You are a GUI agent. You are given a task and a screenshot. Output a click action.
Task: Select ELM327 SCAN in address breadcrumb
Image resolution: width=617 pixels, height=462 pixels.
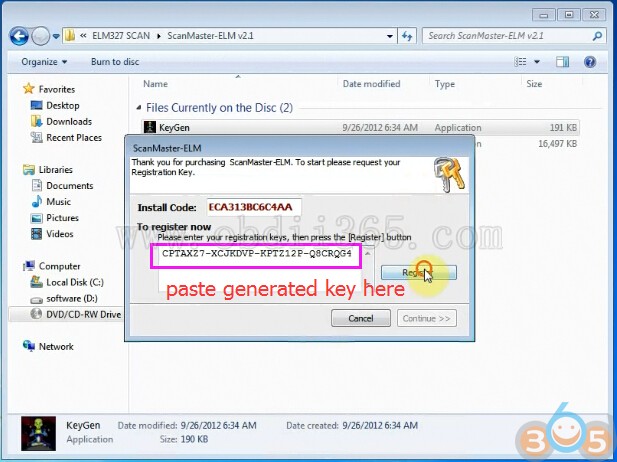click(x=121, y=36)
